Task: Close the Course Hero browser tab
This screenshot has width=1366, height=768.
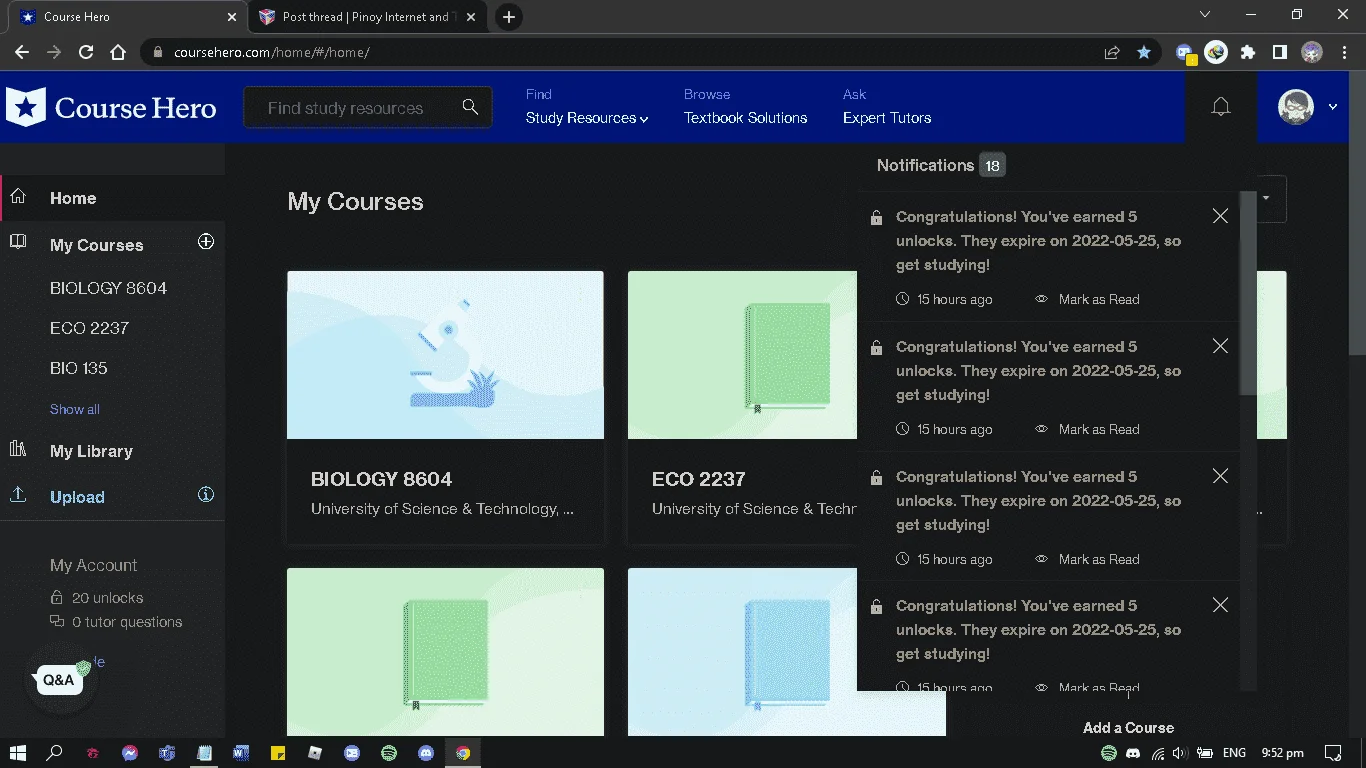Action: tap(231, 17)
